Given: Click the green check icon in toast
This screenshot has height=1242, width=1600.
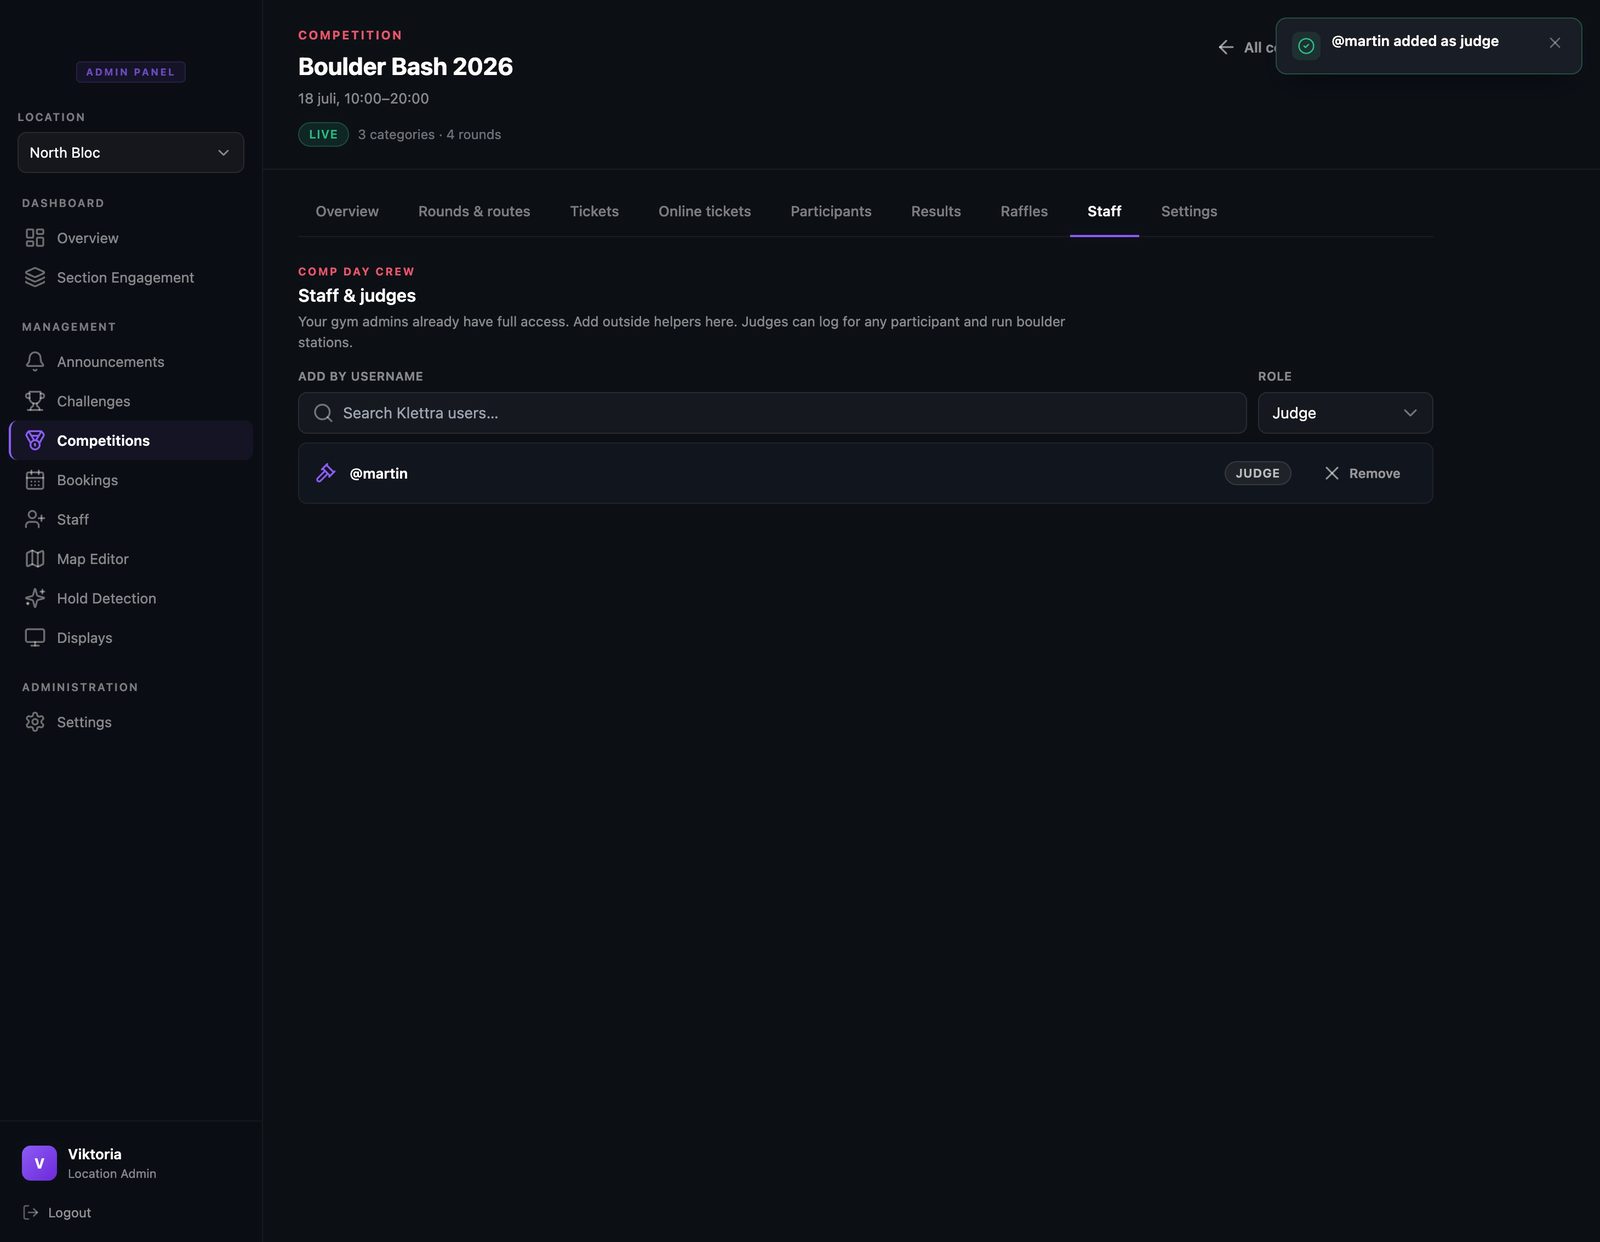Looking at the screenshot, I should point(1306,46).
